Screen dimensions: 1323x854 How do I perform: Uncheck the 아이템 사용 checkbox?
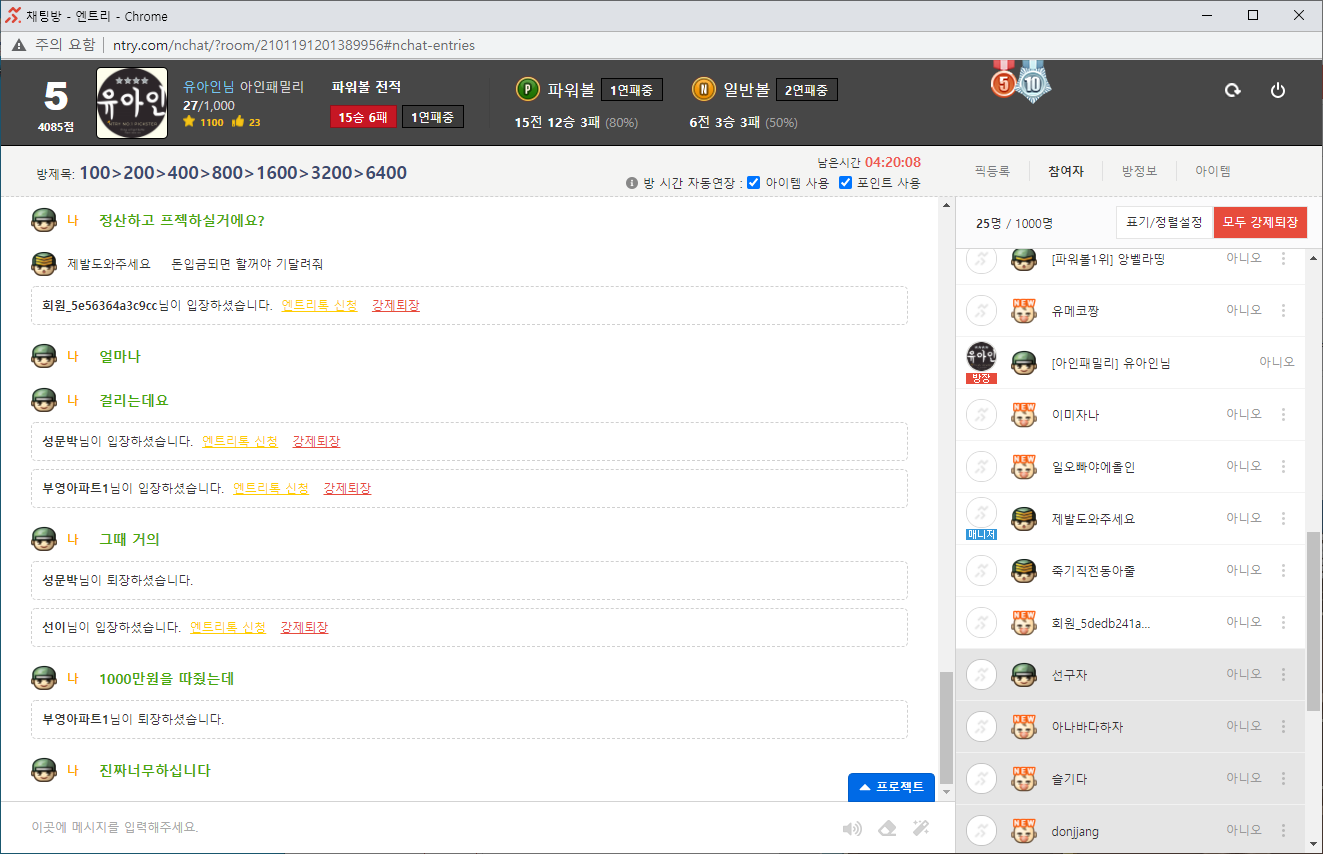click(x=754, y=183)
